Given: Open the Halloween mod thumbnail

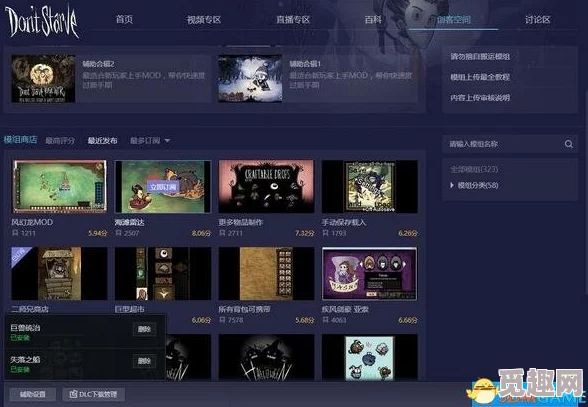Looking at the screenshot, I should coord(266,357).
